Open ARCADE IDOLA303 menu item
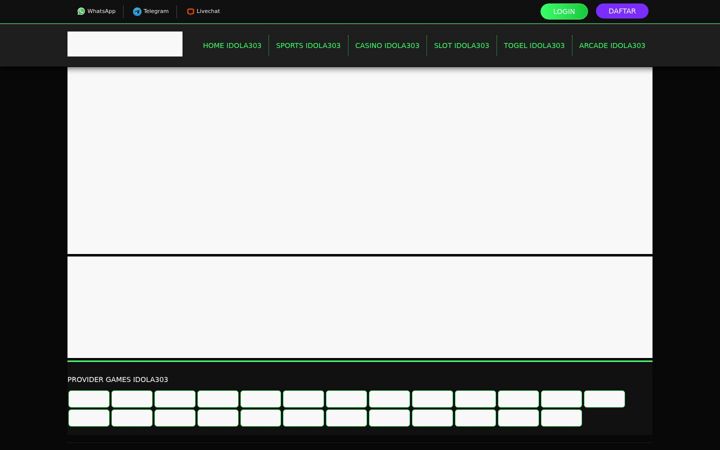This screenshot has width=720, height=450. 612,45
